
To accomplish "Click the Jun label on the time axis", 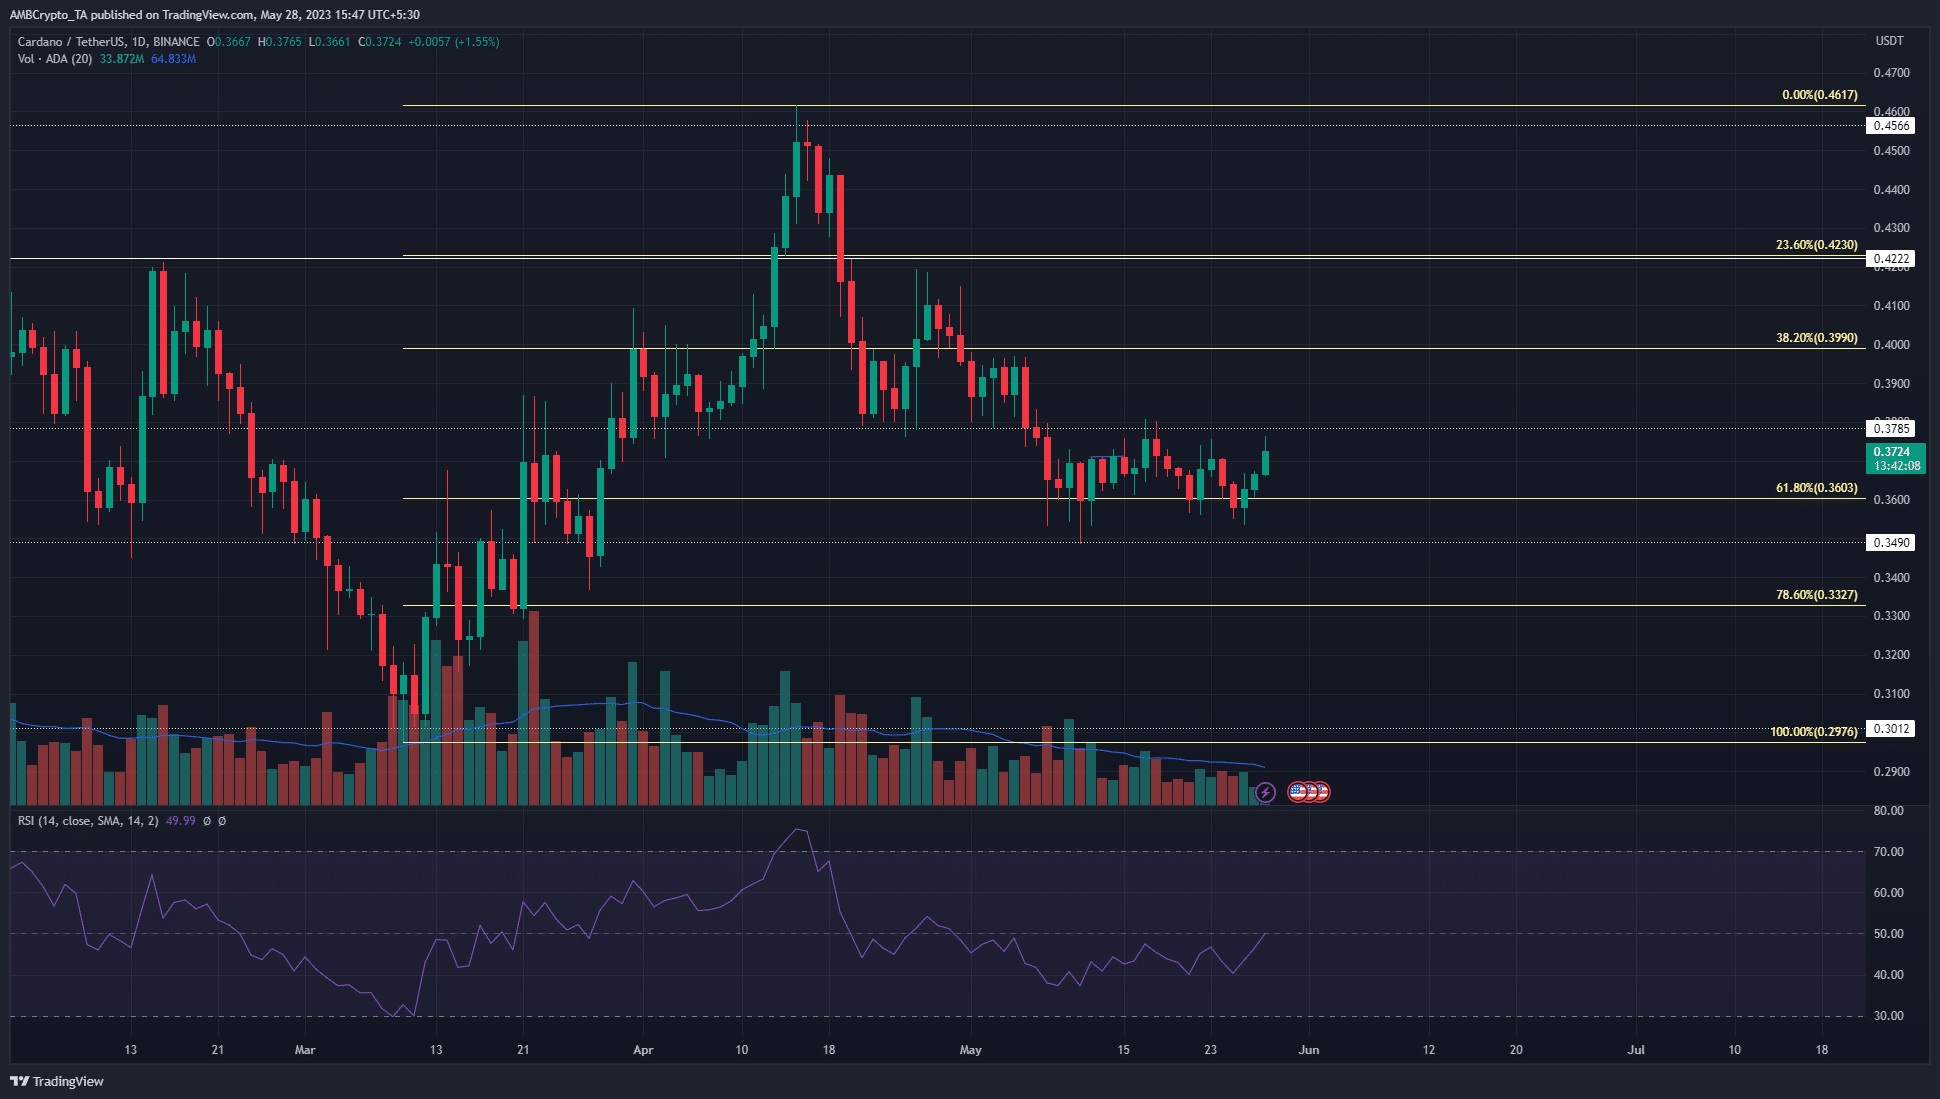I will tap(1308, 1050).
